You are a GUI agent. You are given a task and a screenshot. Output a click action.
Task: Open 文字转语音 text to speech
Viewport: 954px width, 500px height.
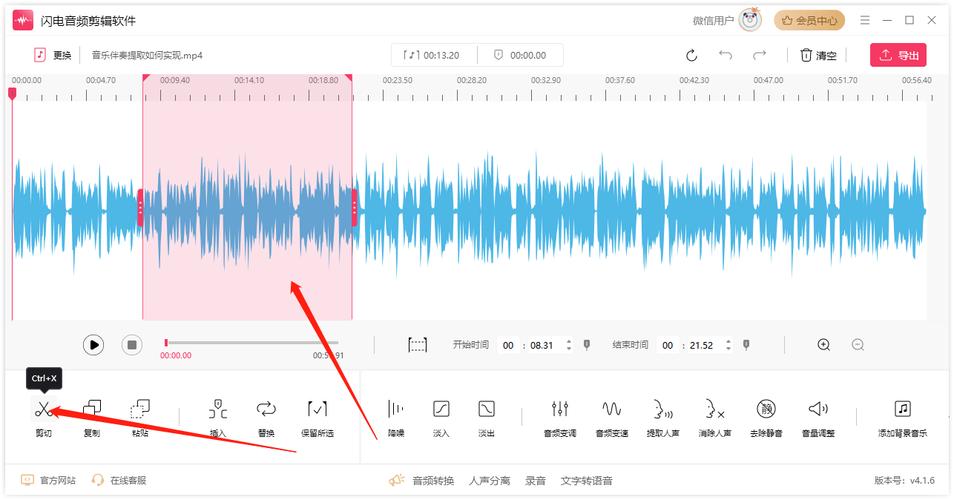[586, 481]
